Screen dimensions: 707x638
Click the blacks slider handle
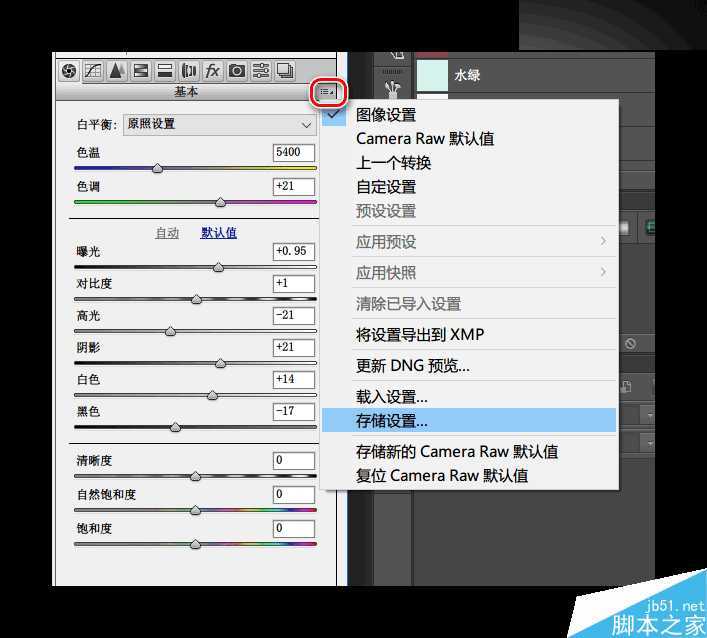tap(175, 427)
